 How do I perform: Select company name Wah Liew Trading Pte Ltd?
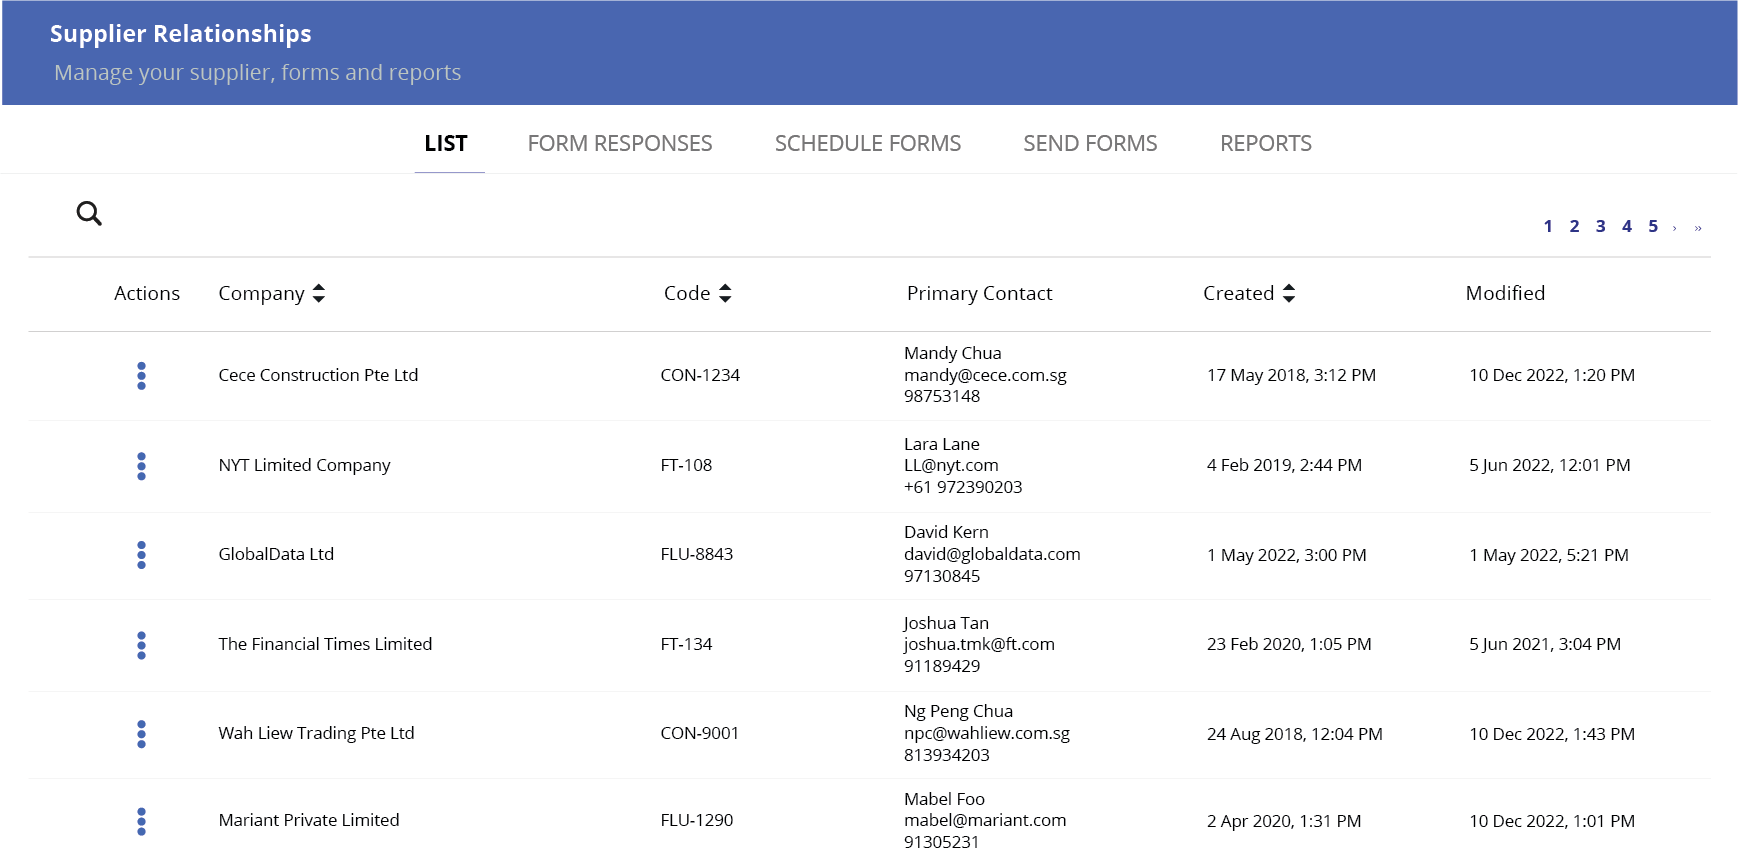[316, 733]
